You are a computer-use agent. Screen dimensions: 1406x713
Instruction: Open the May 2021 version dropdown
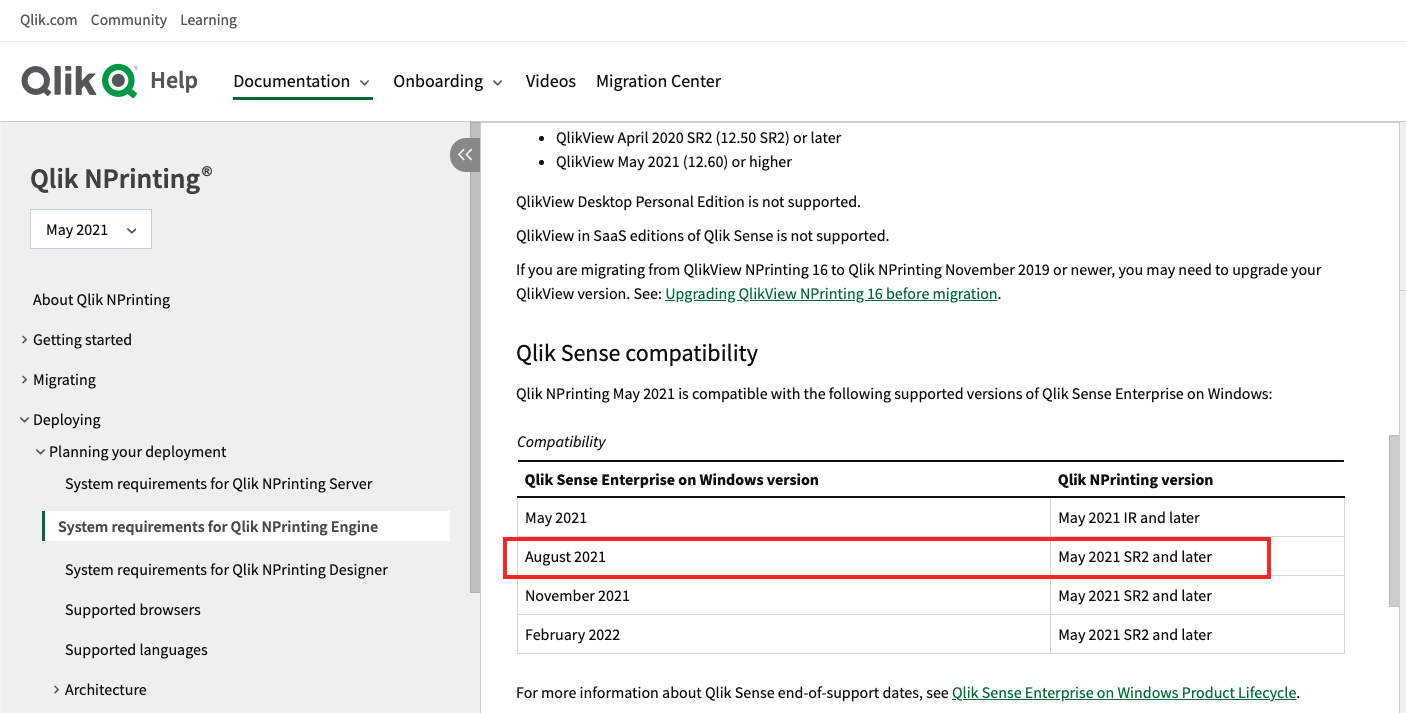coord(91,230)
